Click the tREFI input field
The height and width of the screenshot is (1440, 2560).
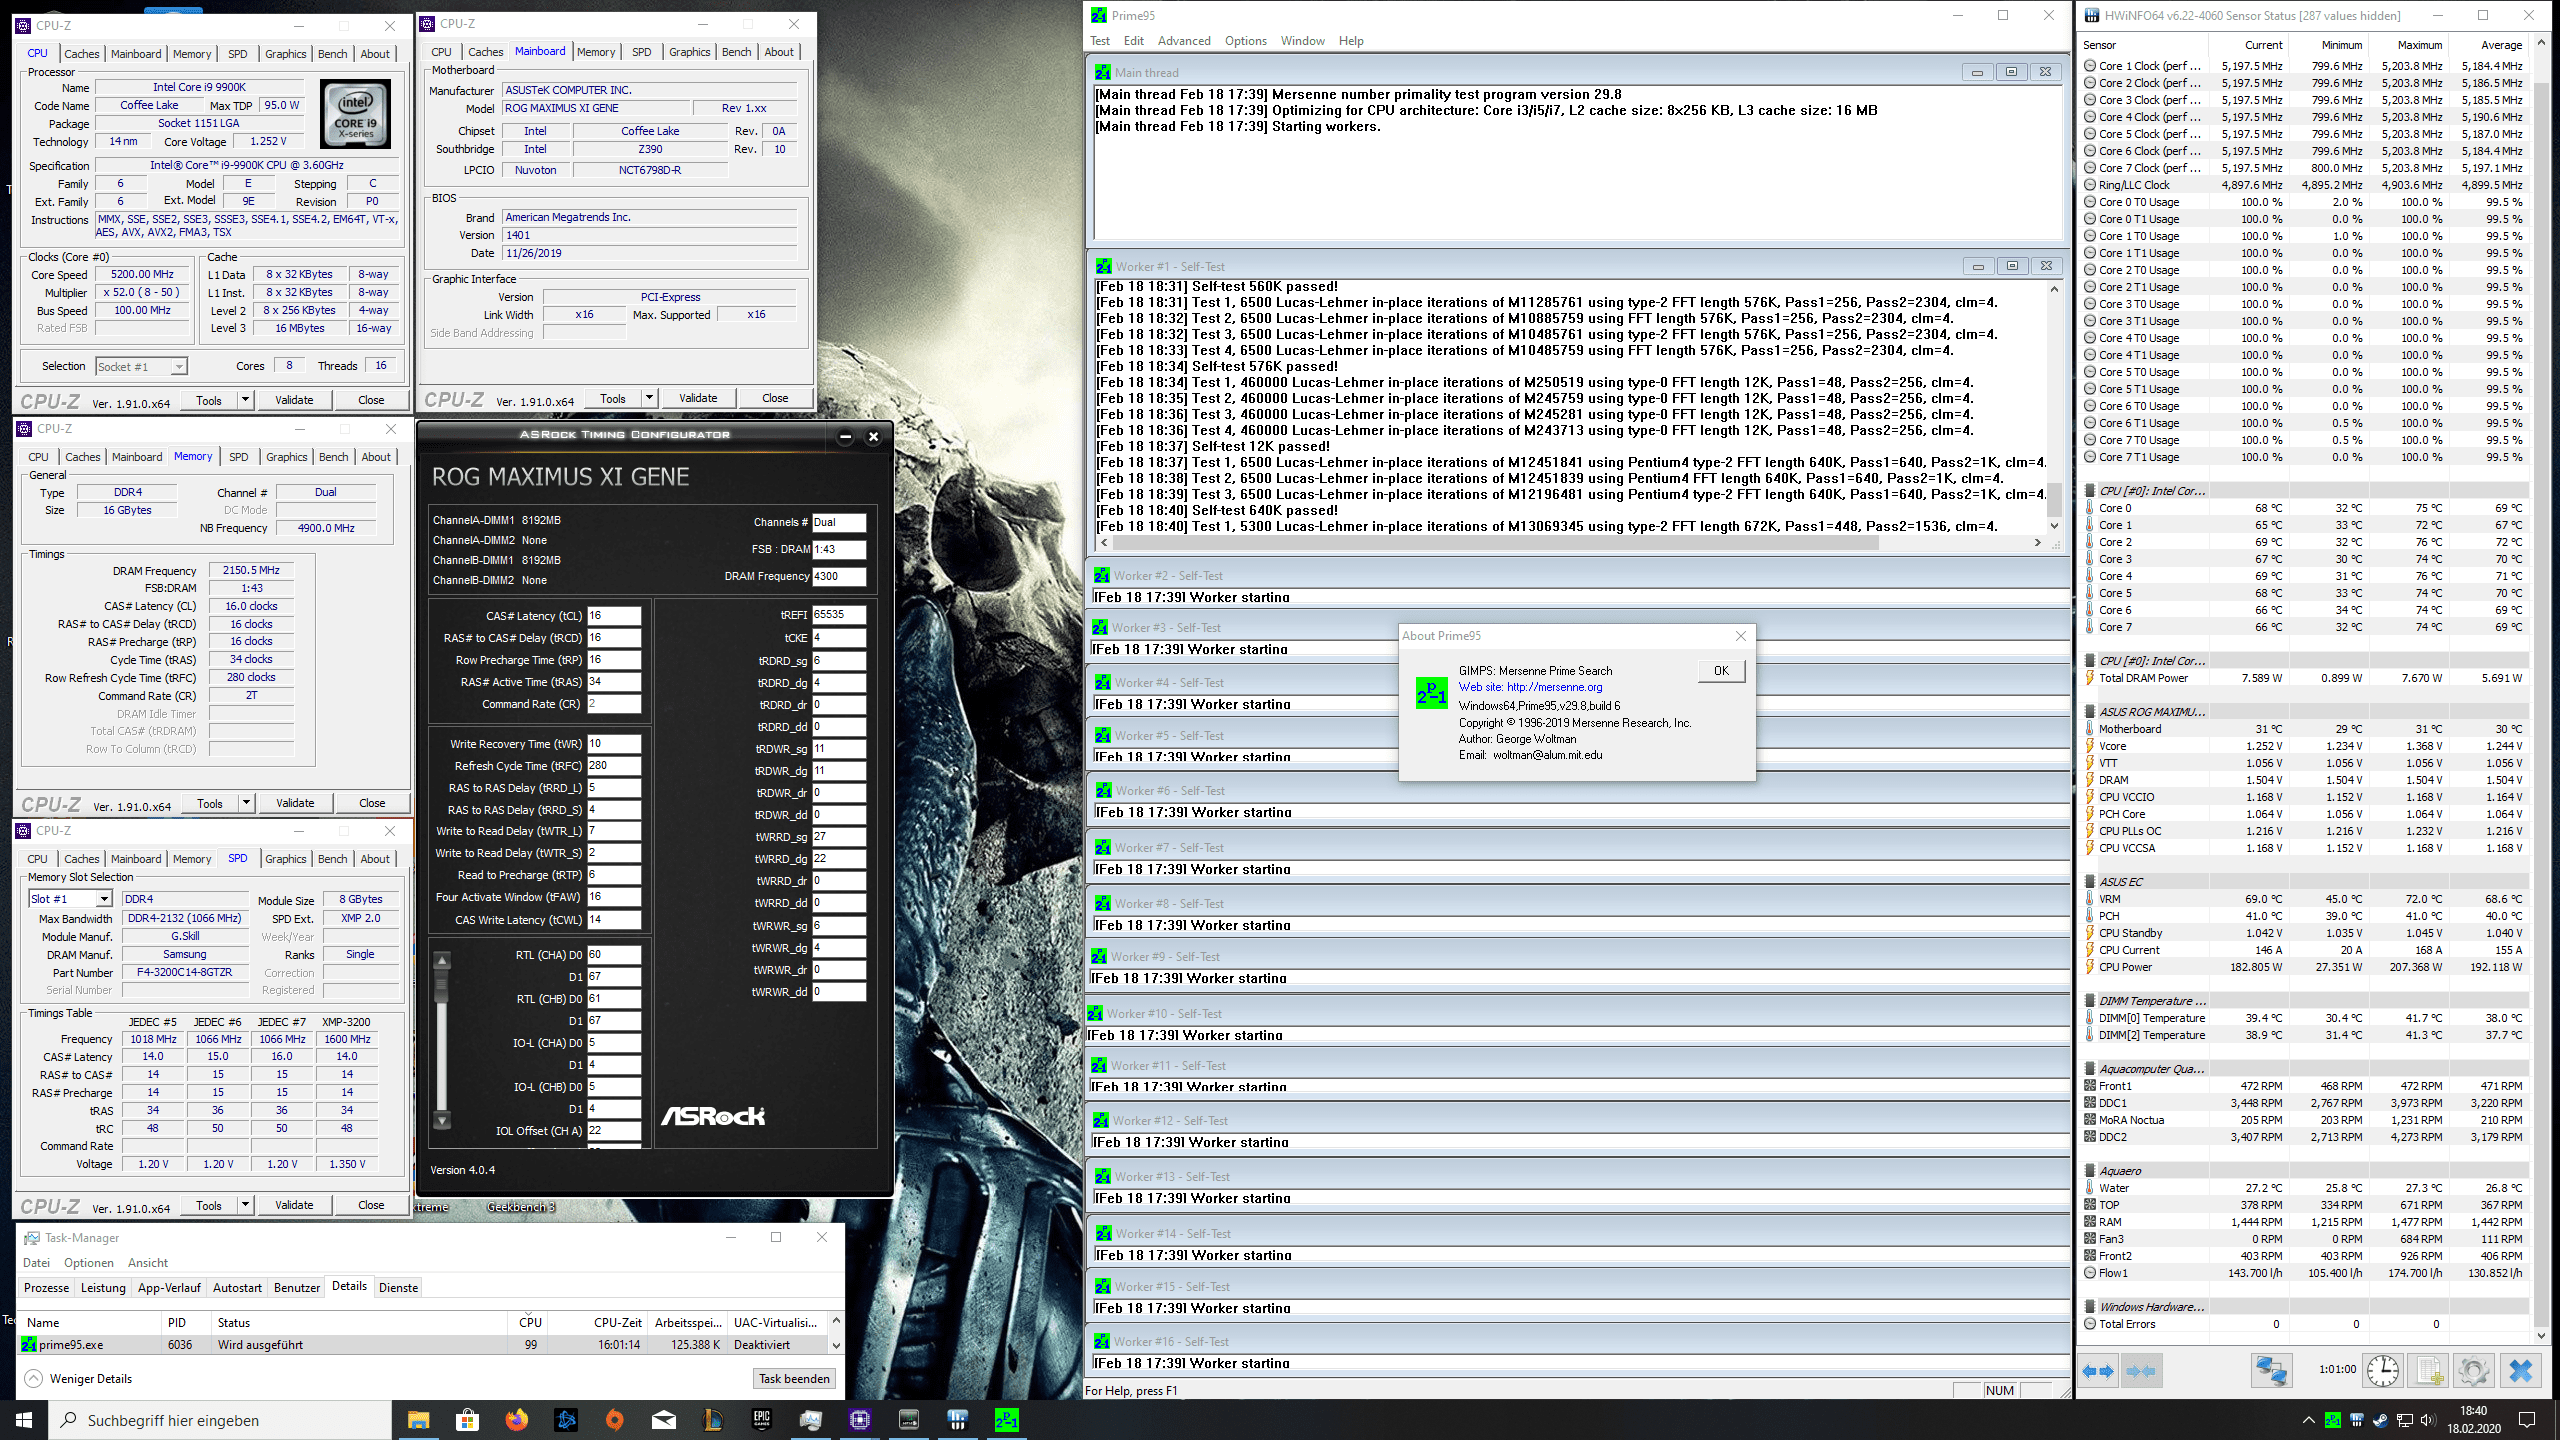point(838,615)
